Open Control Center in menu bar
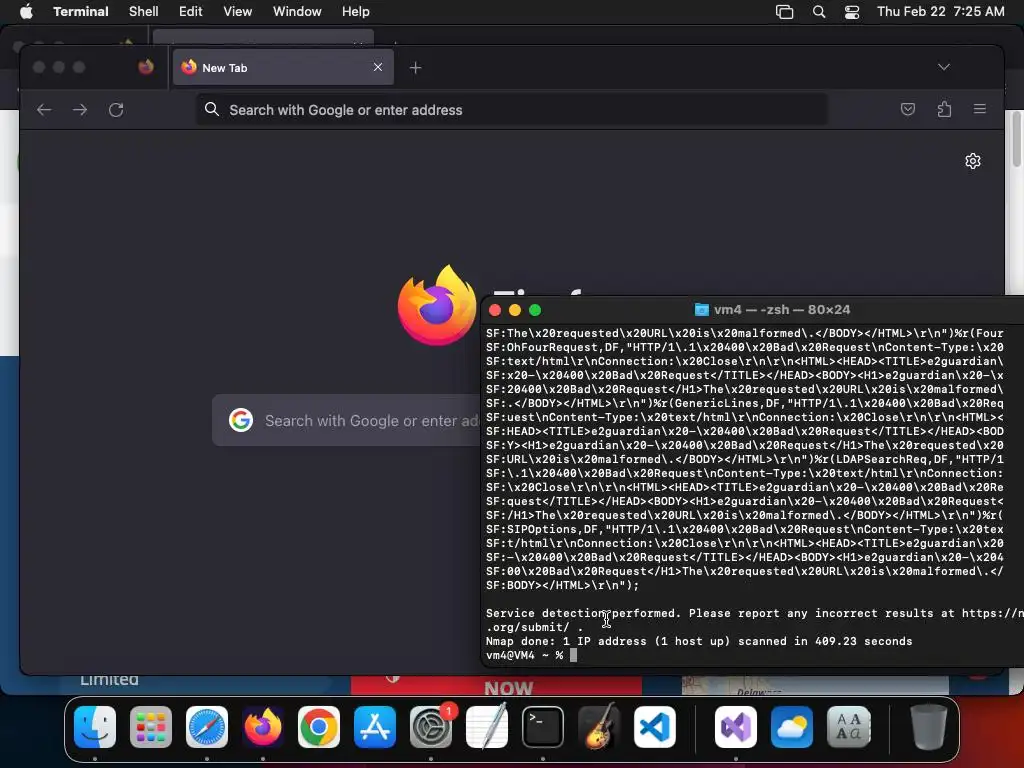Image resolution: width=1024 pixels, height=768 pixels. 852,12
